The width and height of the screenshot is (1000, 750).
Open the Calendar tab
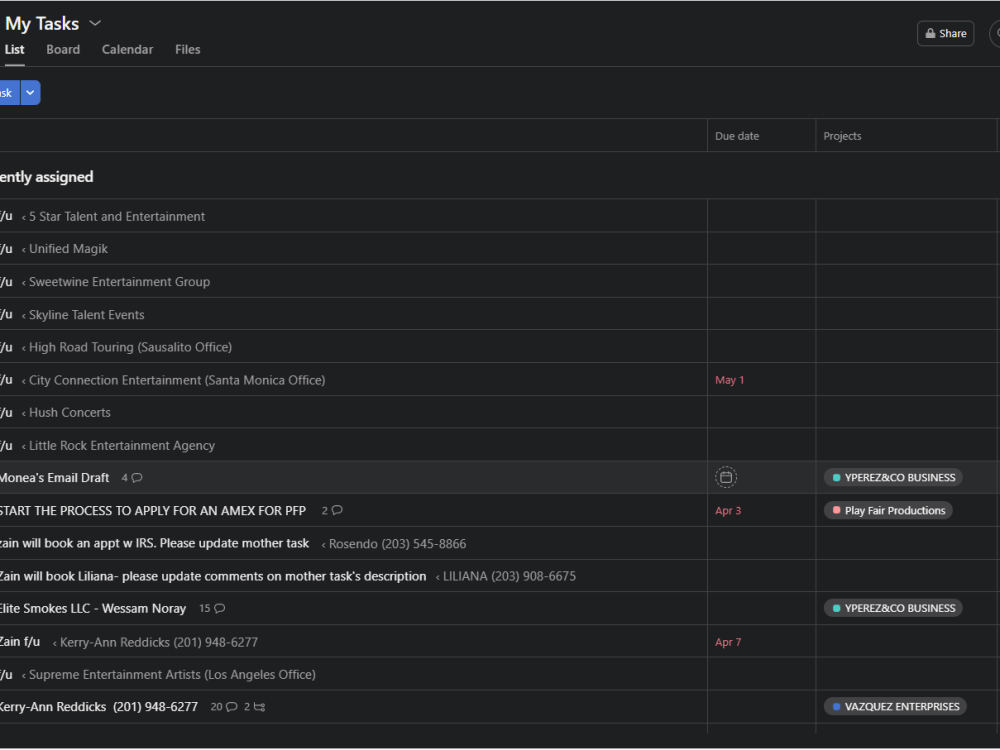128,49
